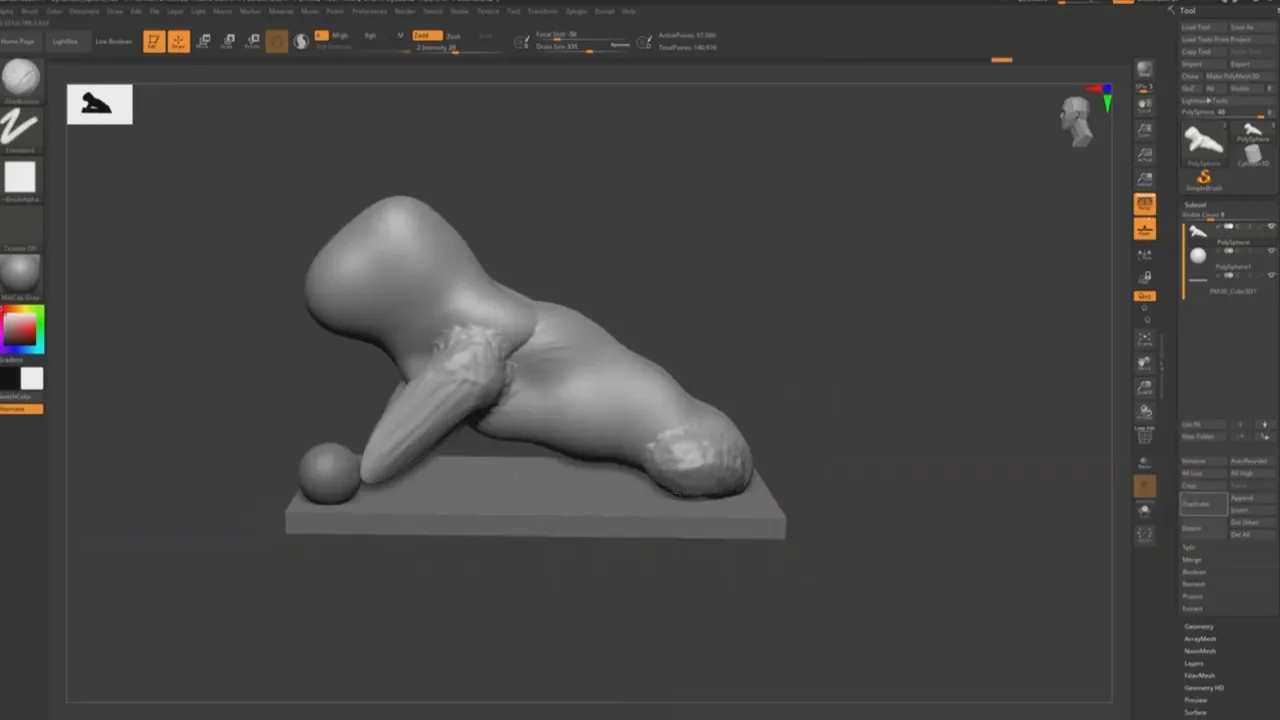Click the L.Sym local symmetry icon

pyautogui.click(x=1145, y=256)
